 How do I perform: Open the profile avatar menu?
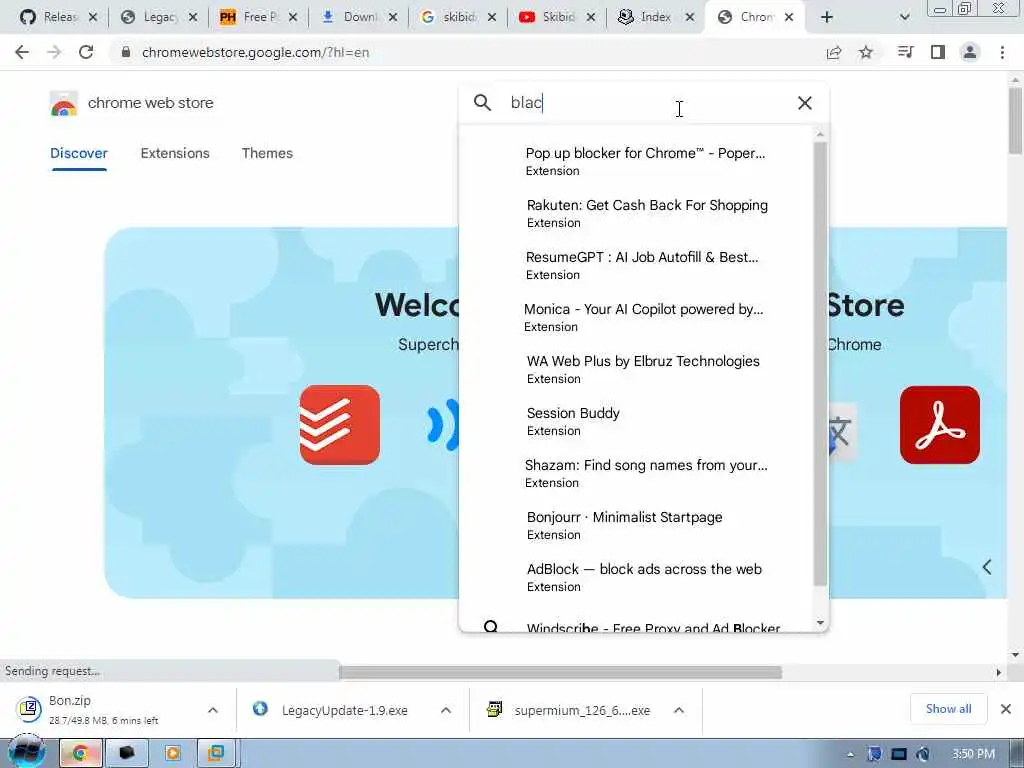[970, 52]
